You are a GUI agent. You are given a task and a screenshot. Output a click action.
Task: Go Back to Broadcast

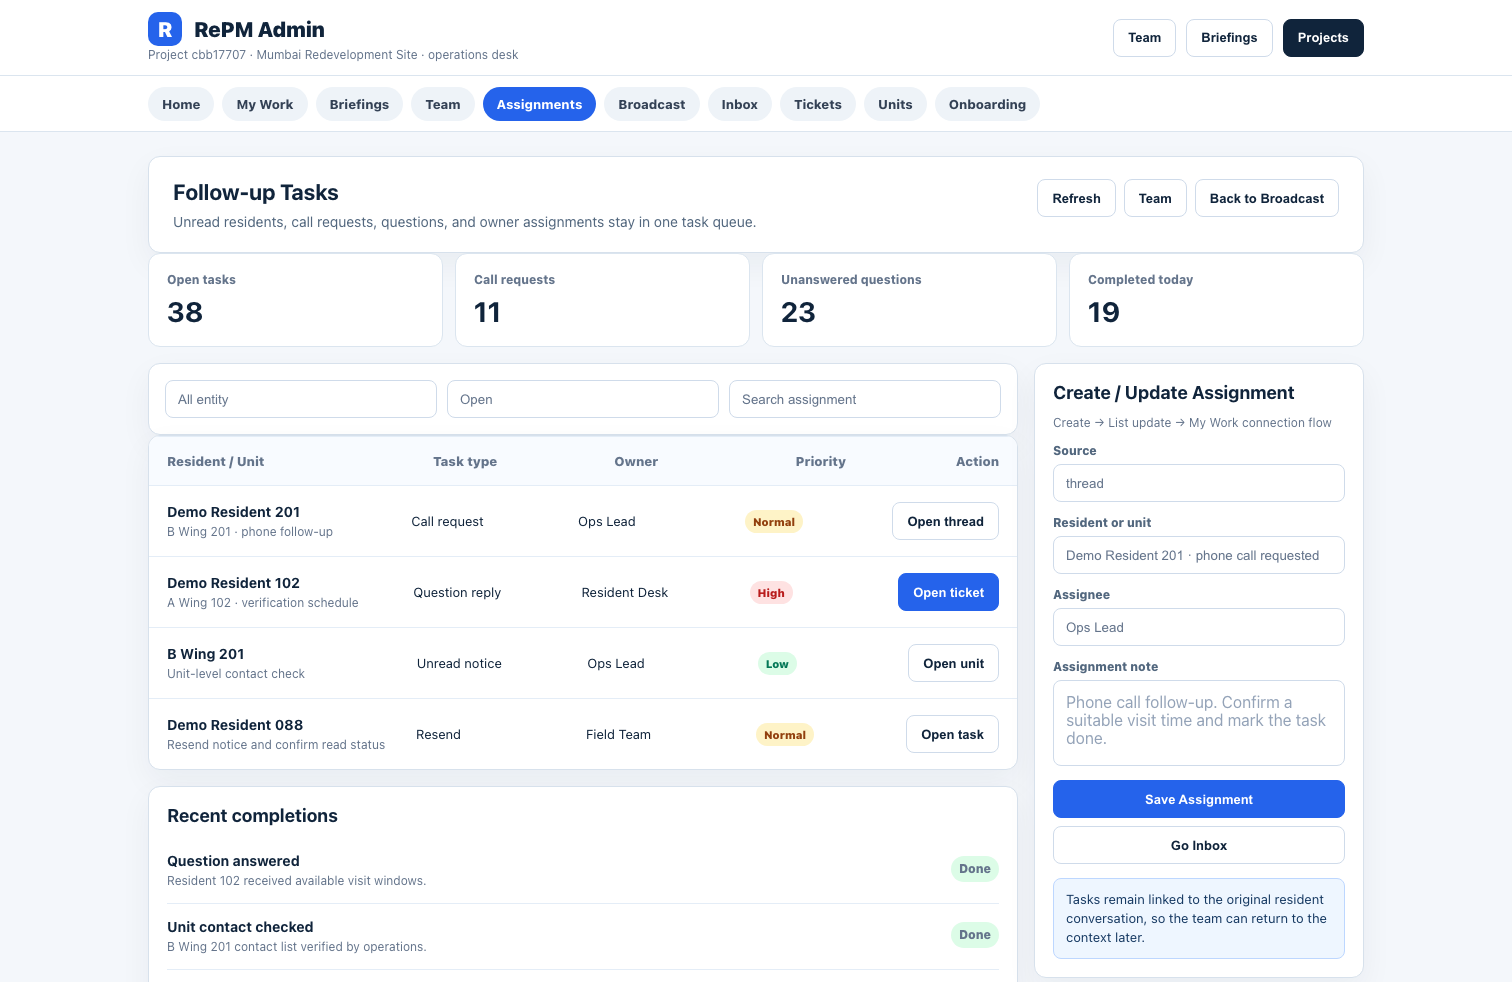coord(1267,198)
